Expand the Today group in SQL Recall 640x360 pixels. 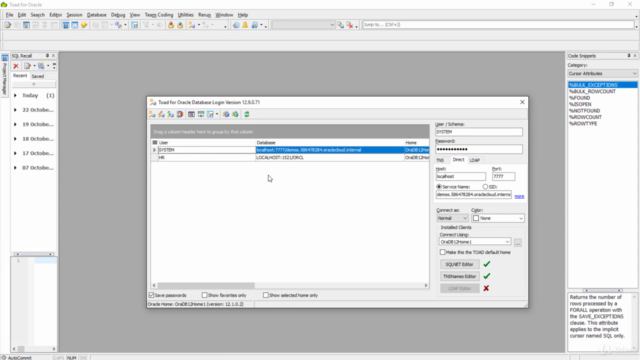click(x=16, y=96)
